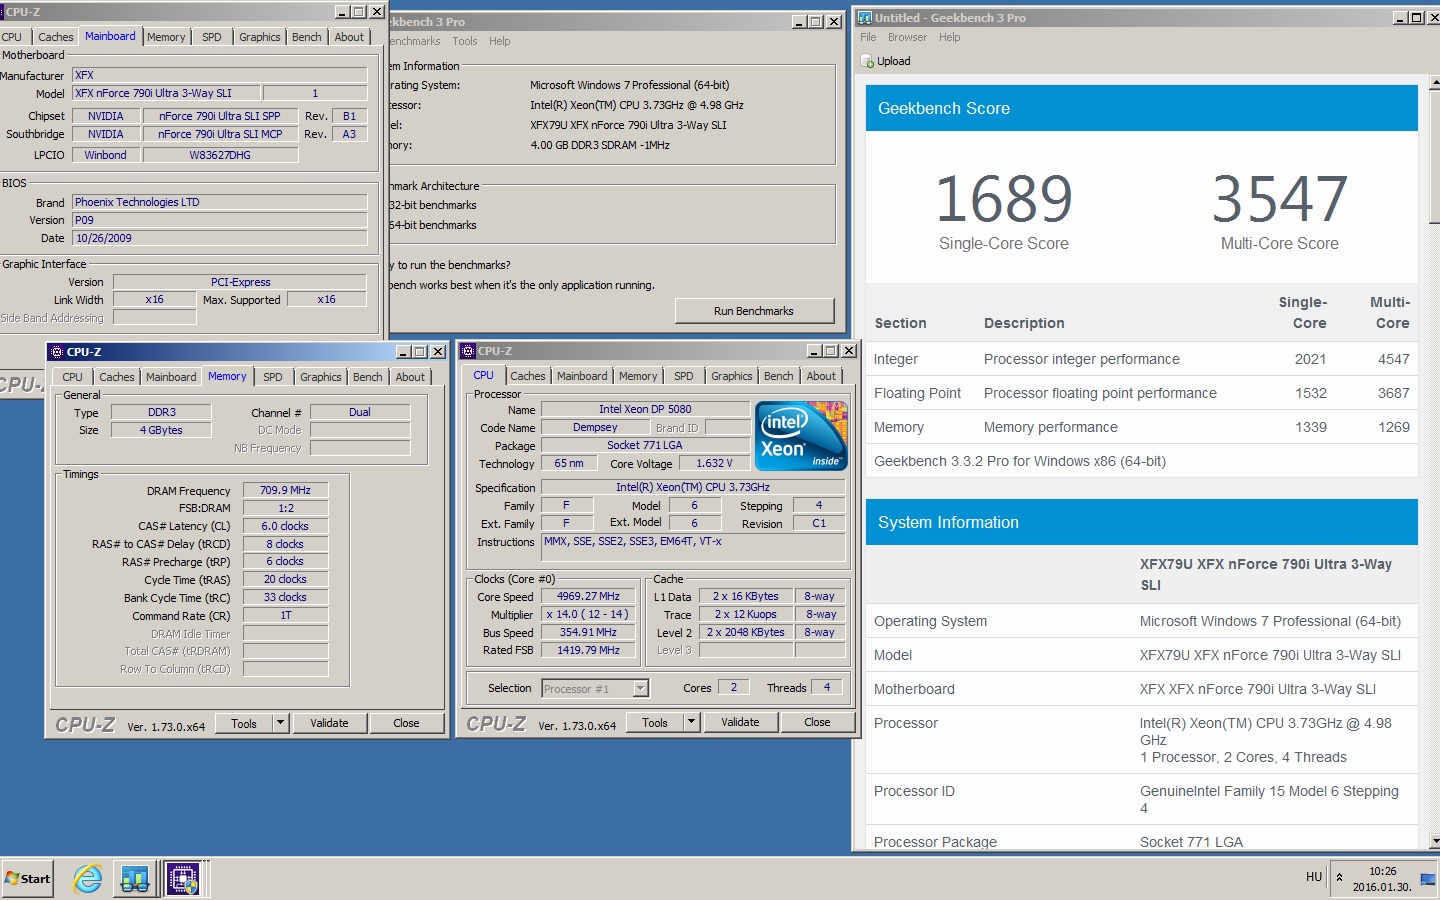Image resolution: width=1440 pixels, height=900 pixels.
Task: Open the Processor #1 selection dropdown
Action: tap(641, 688)
